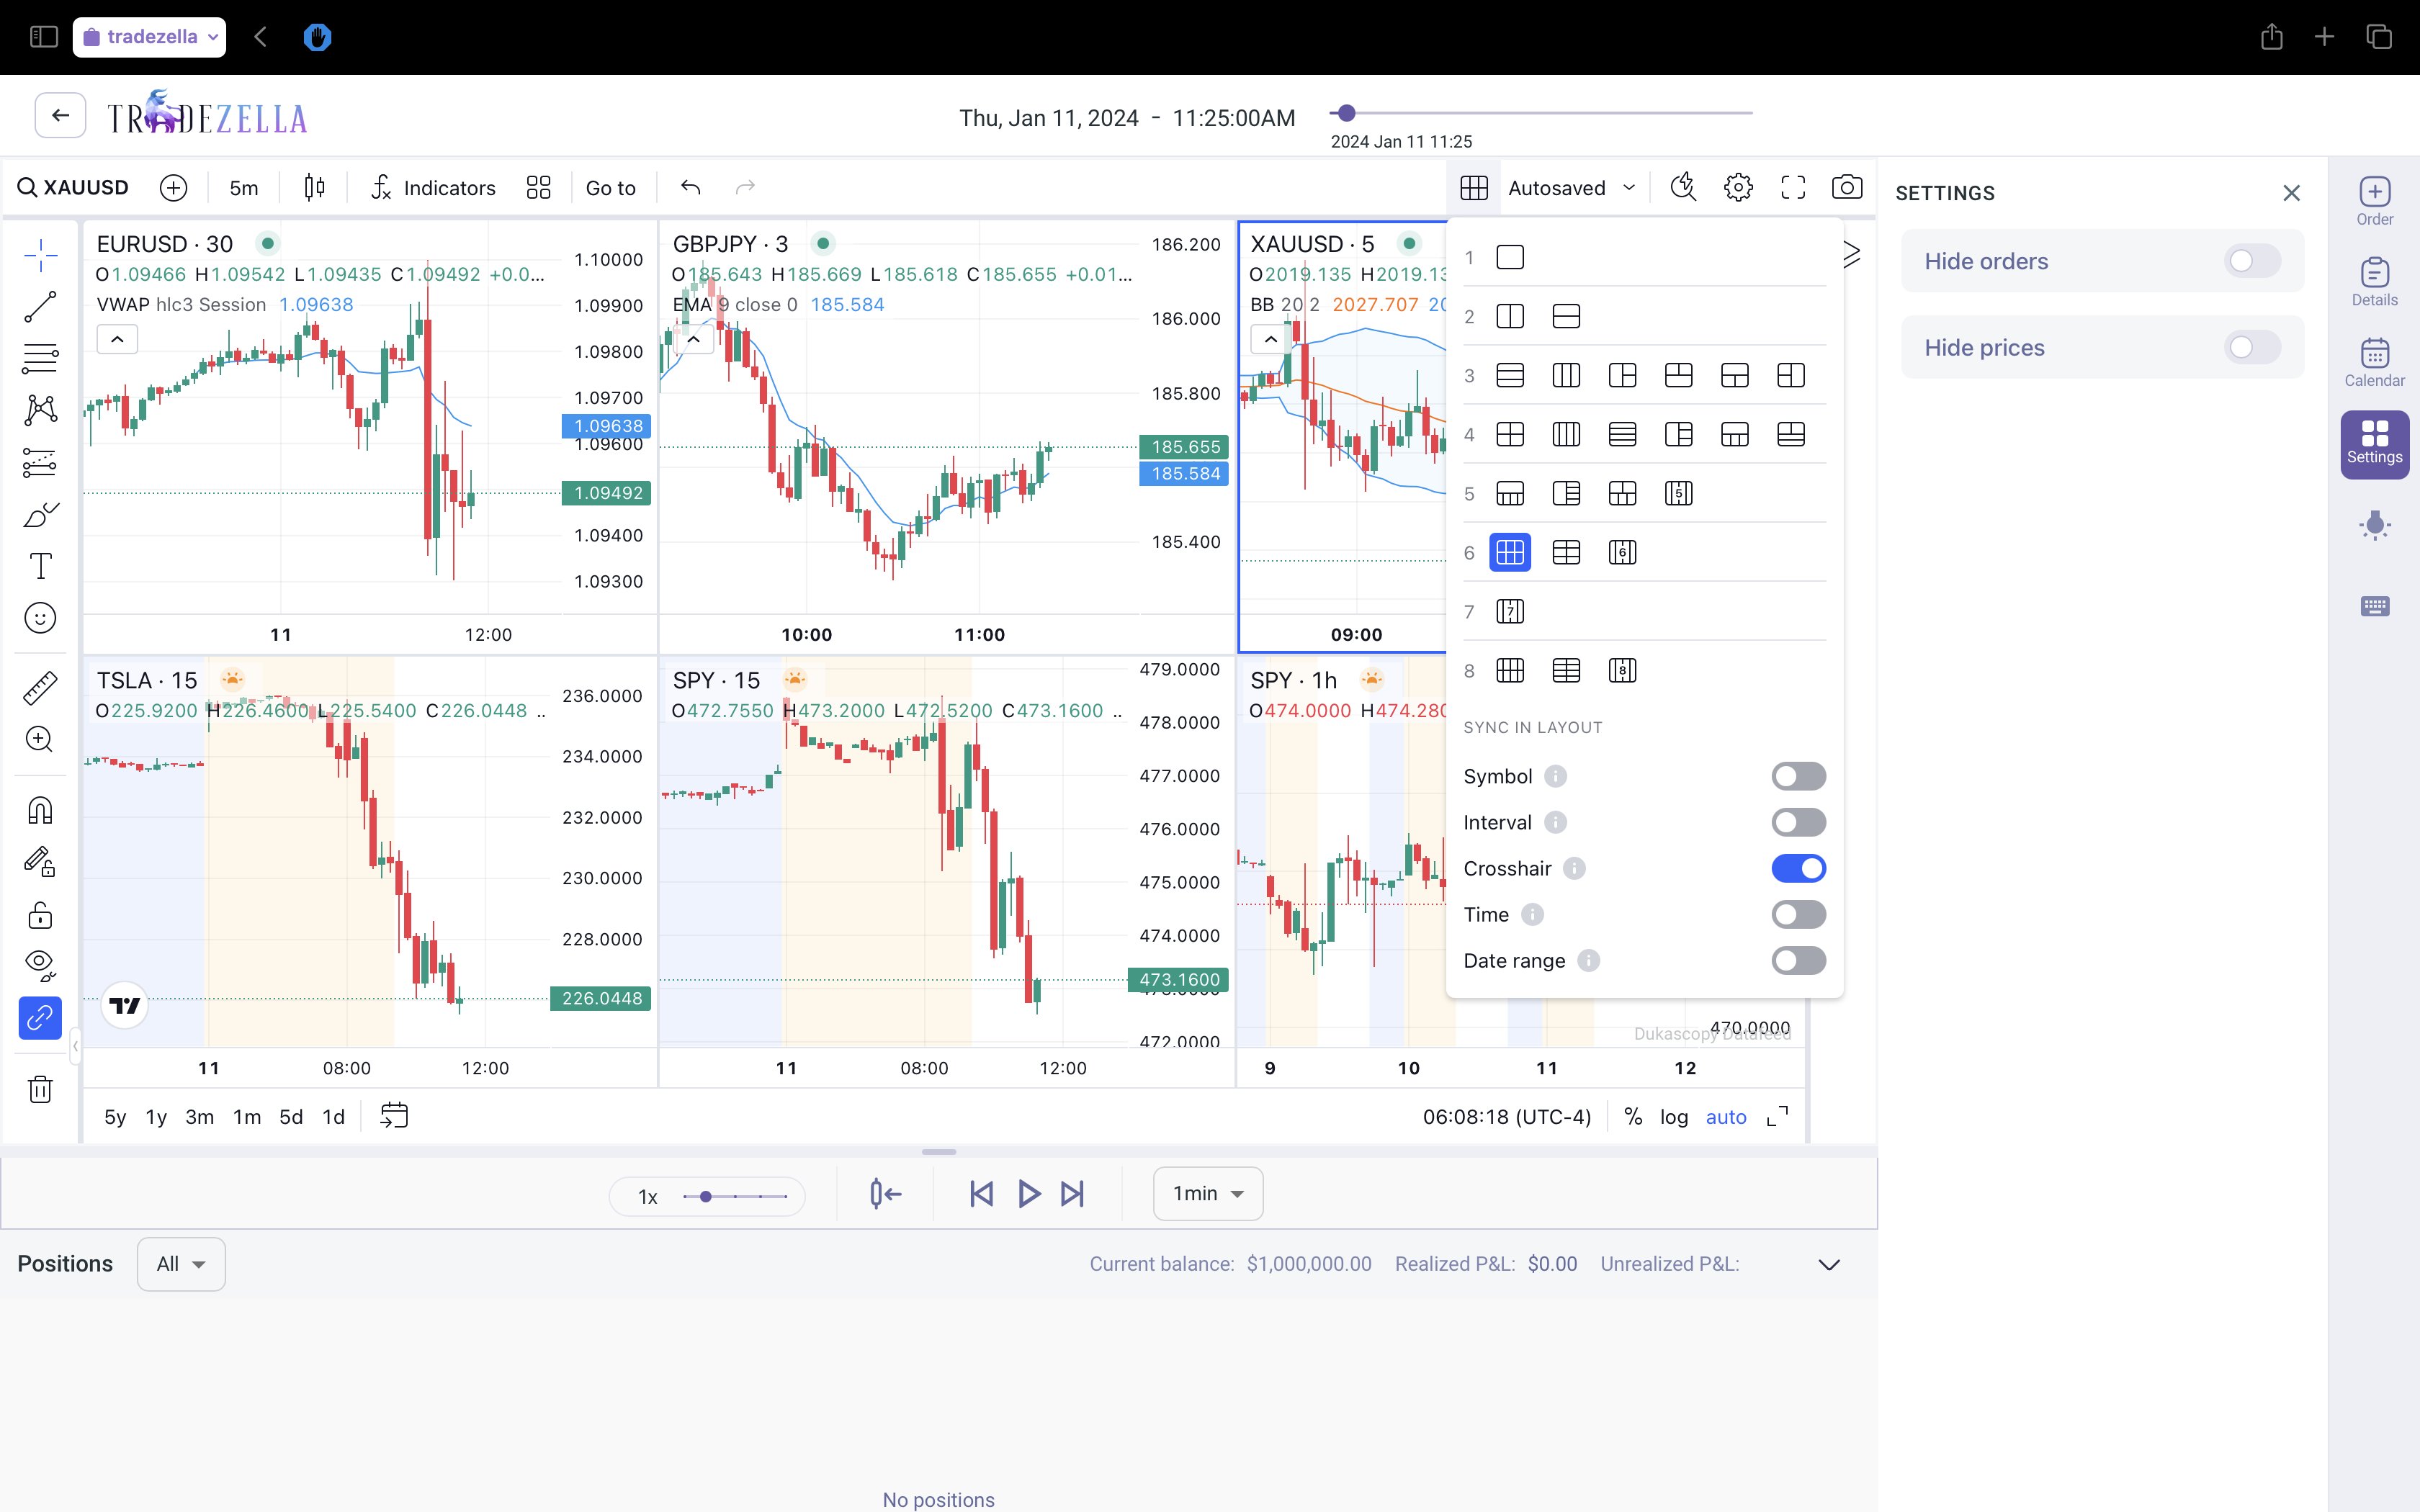This screenshot has height=1512, width=2420.
Task: Open the Settings tab in sidebar
Action: tap(2374, 444)
